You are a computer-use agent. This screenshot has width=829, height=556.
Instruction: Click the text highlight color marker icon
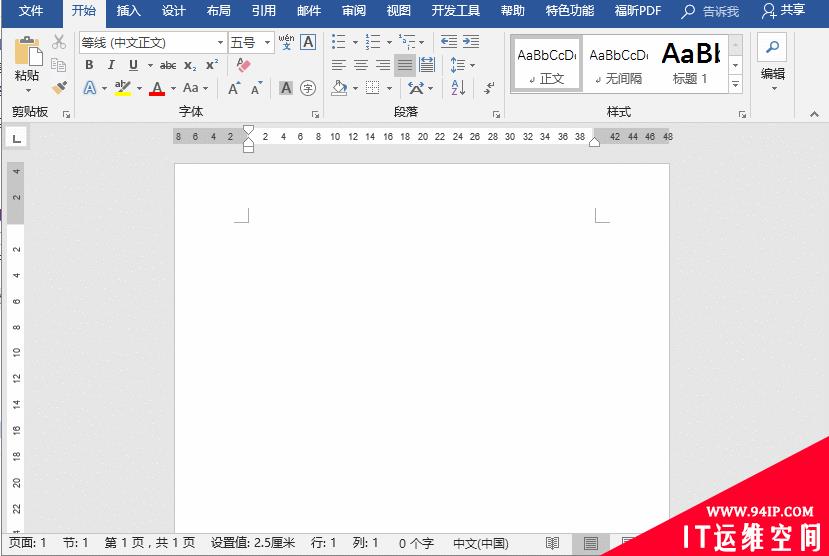coord(123,88)
